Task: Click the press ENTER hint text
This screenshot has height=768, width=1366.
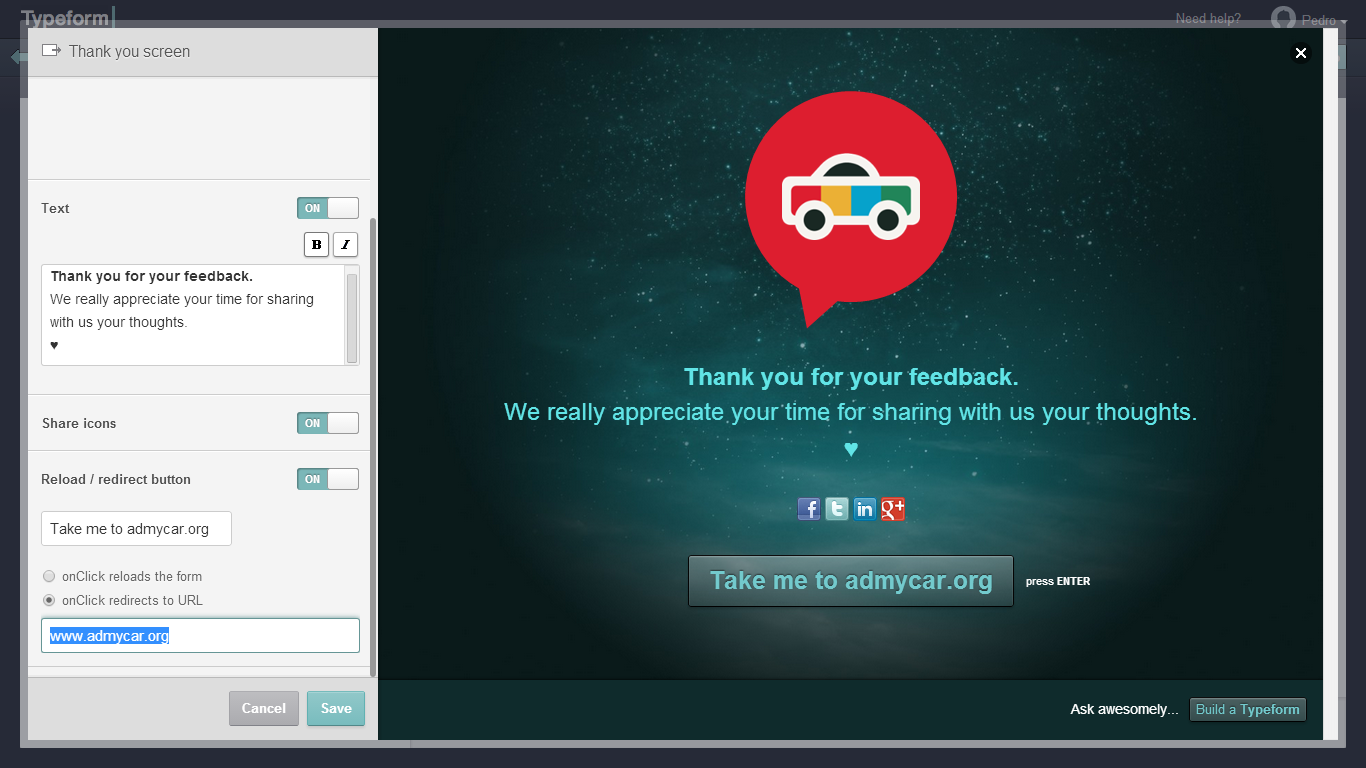Action: click(1058, 581)
